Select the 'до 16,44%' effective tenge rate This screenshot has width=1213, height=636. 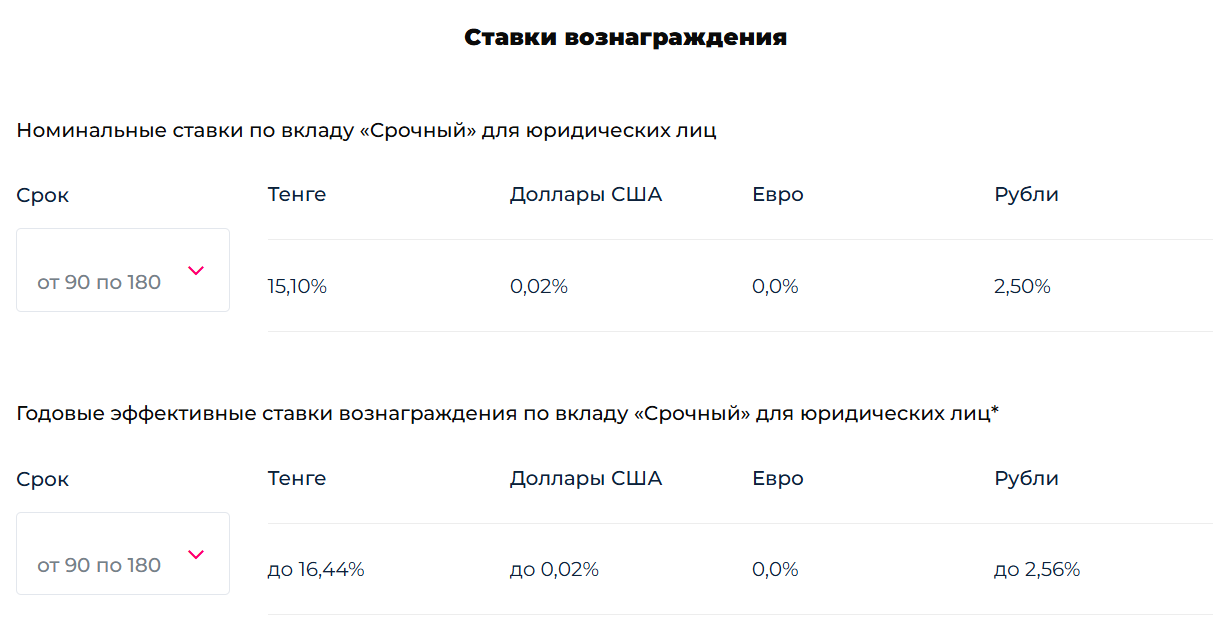click(316, 570)
